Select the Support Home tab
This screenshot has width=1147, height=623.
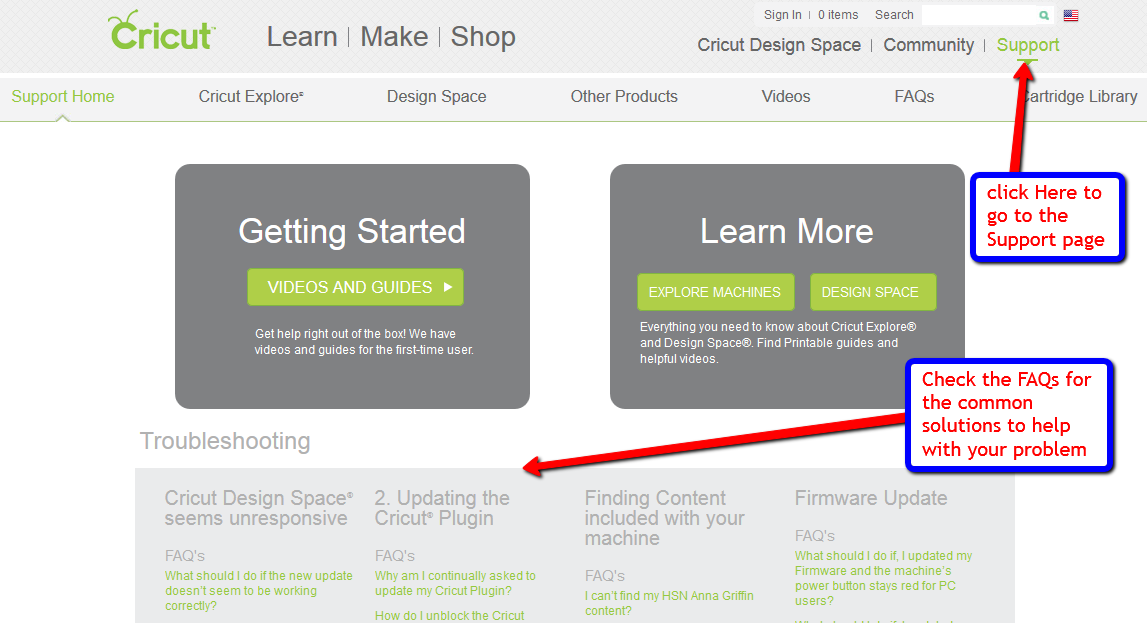[x=63, y=97]
